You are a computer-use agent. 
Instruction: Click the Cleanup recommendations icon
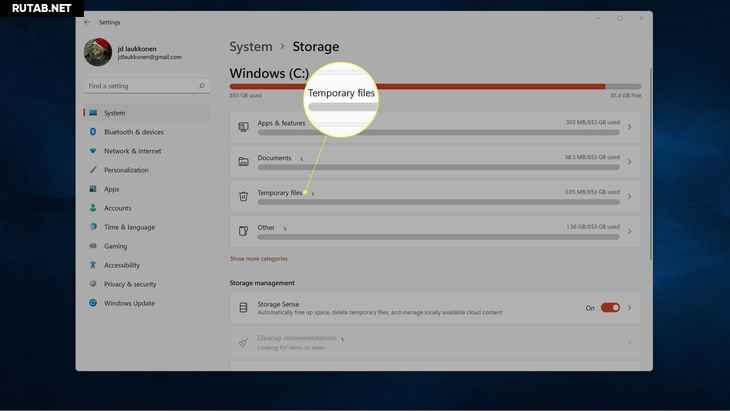point(243,343)
